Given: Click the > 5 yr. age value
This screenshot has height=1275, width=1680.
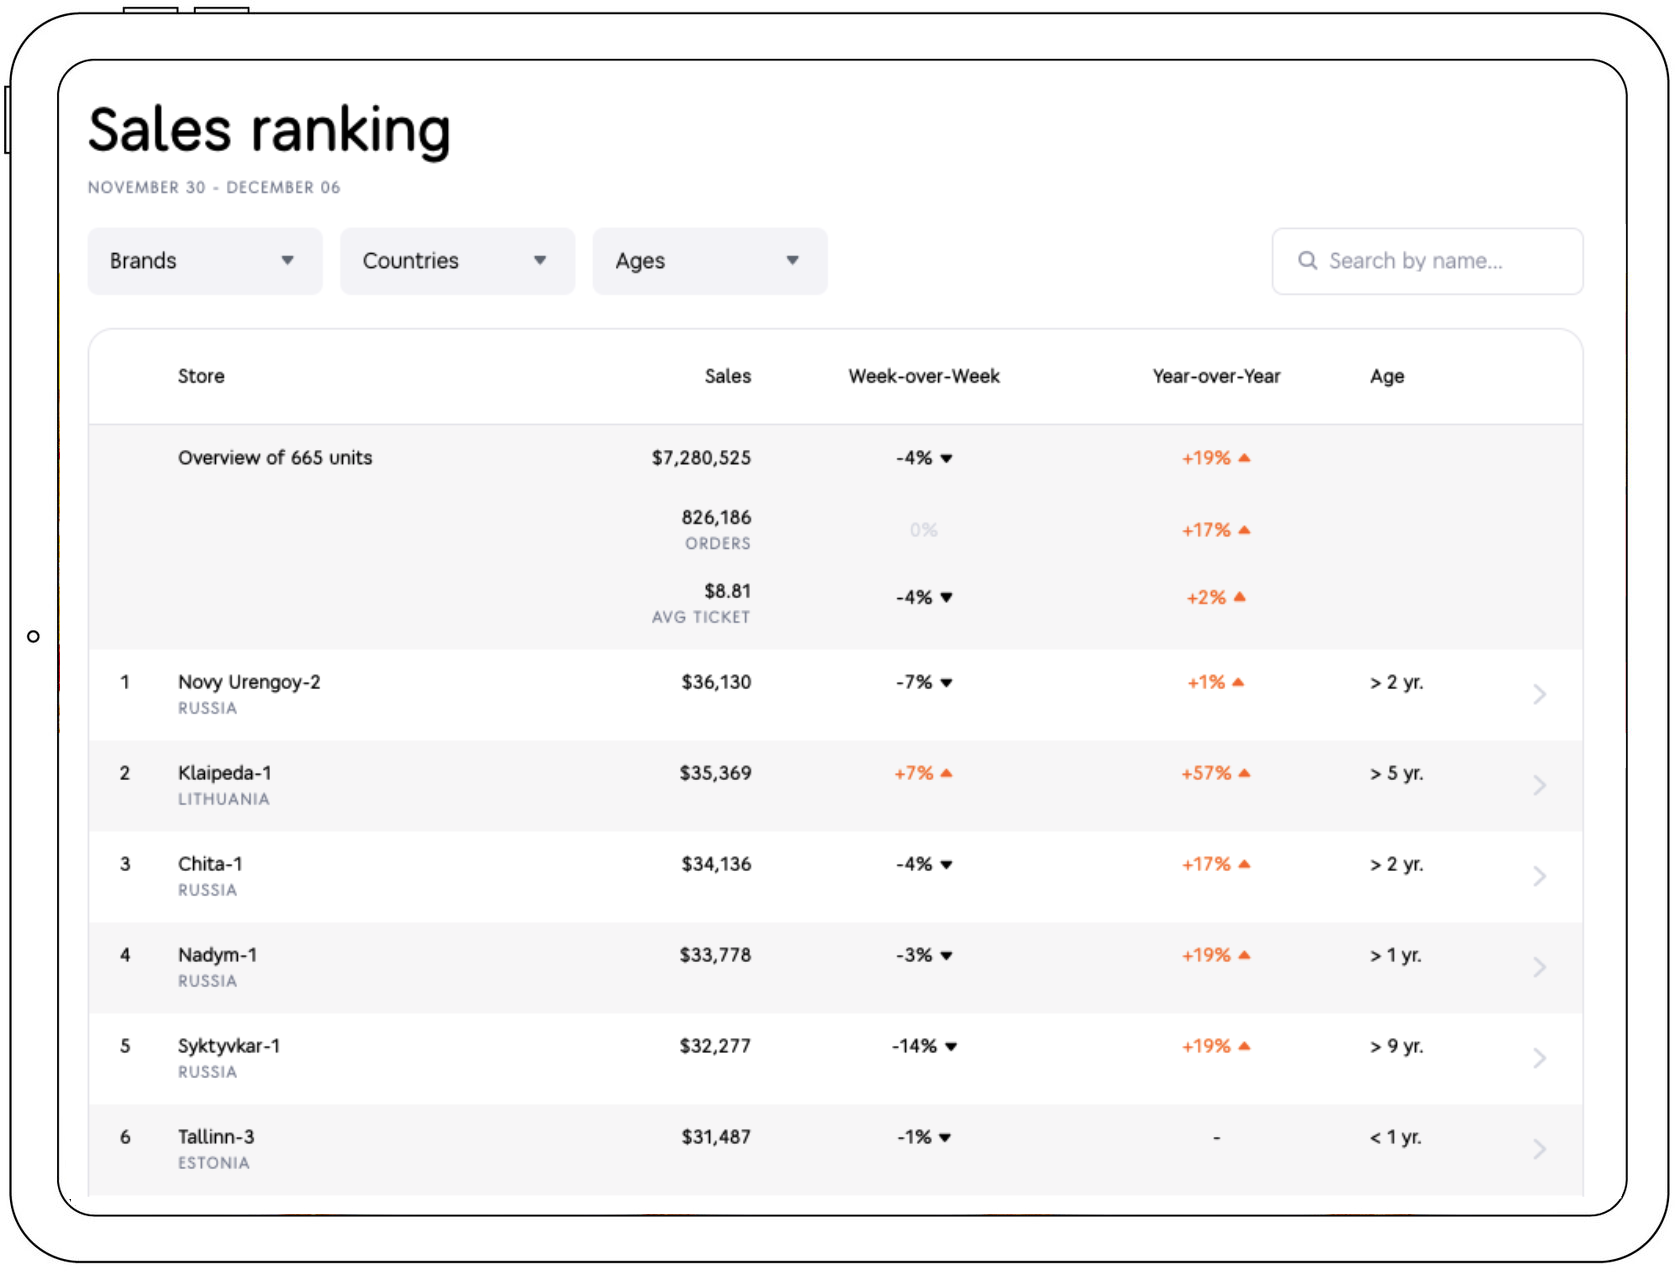Looking at the screenshot, I should (1396, 773).
